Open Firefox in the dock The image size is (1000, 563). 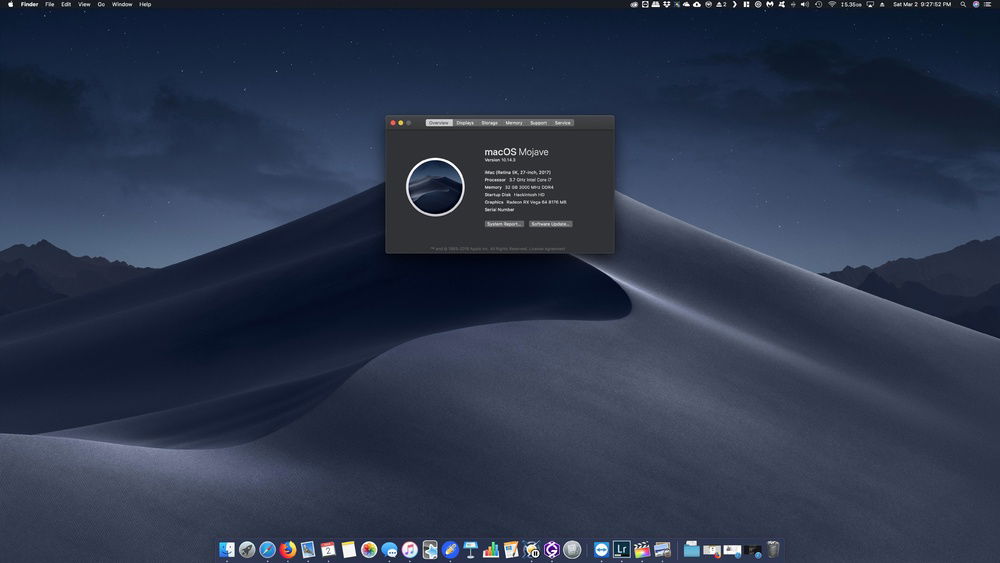pos(288,549)
